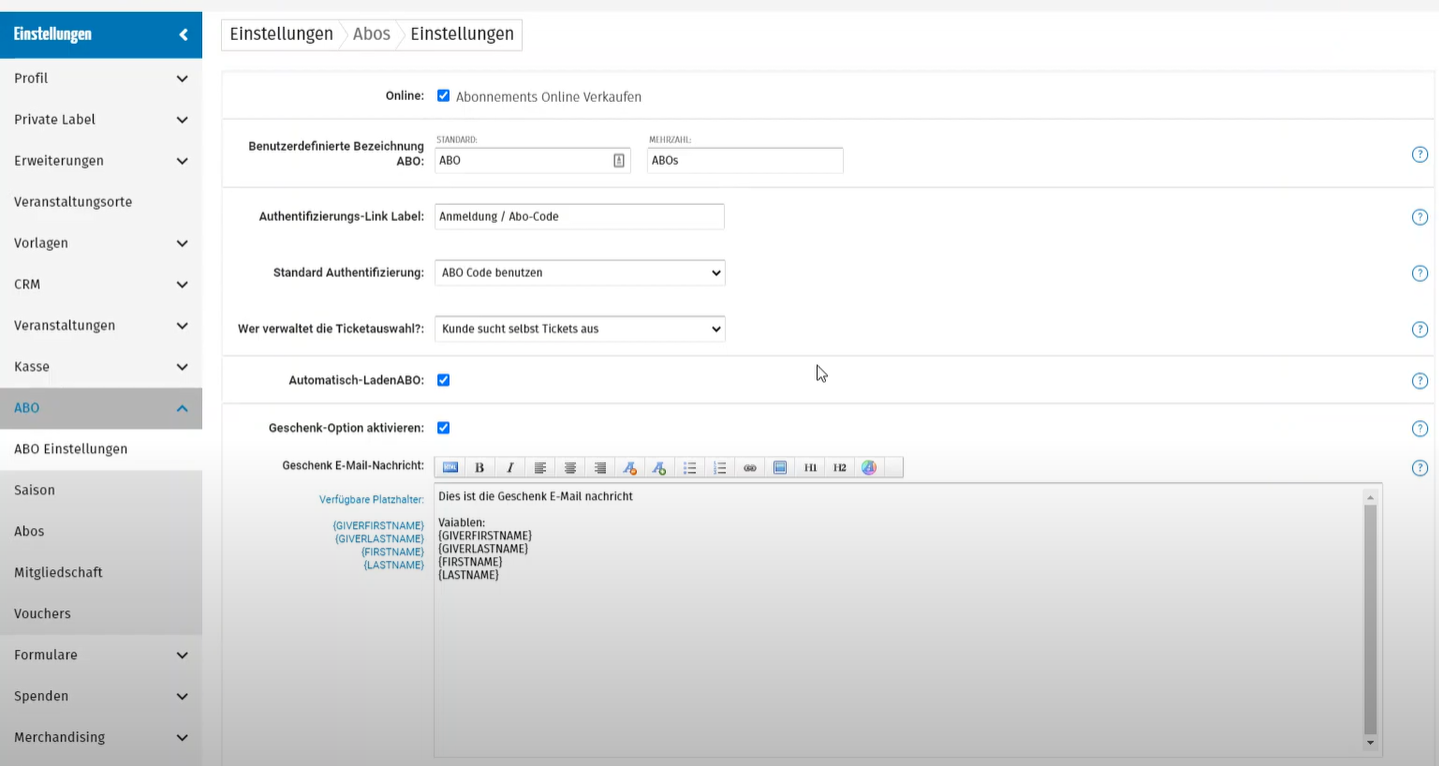Screen dimensions: 1439x766
Task: Click the last Einstellungen breadcrumb
Action: [462, 34]
